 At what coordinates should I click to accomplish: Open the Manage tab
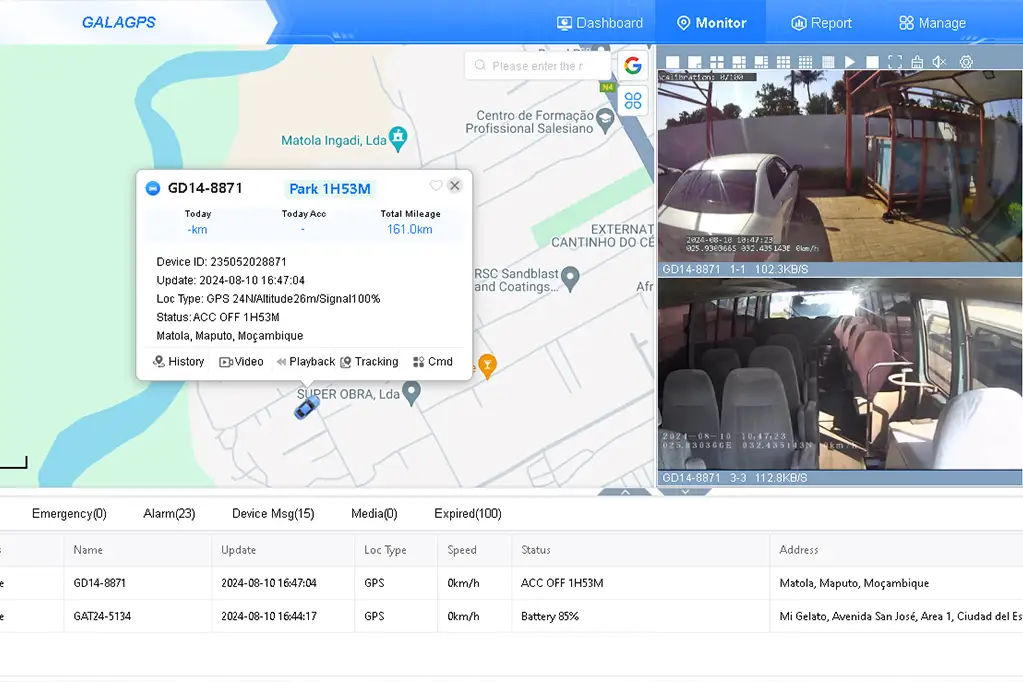point(932,23)
